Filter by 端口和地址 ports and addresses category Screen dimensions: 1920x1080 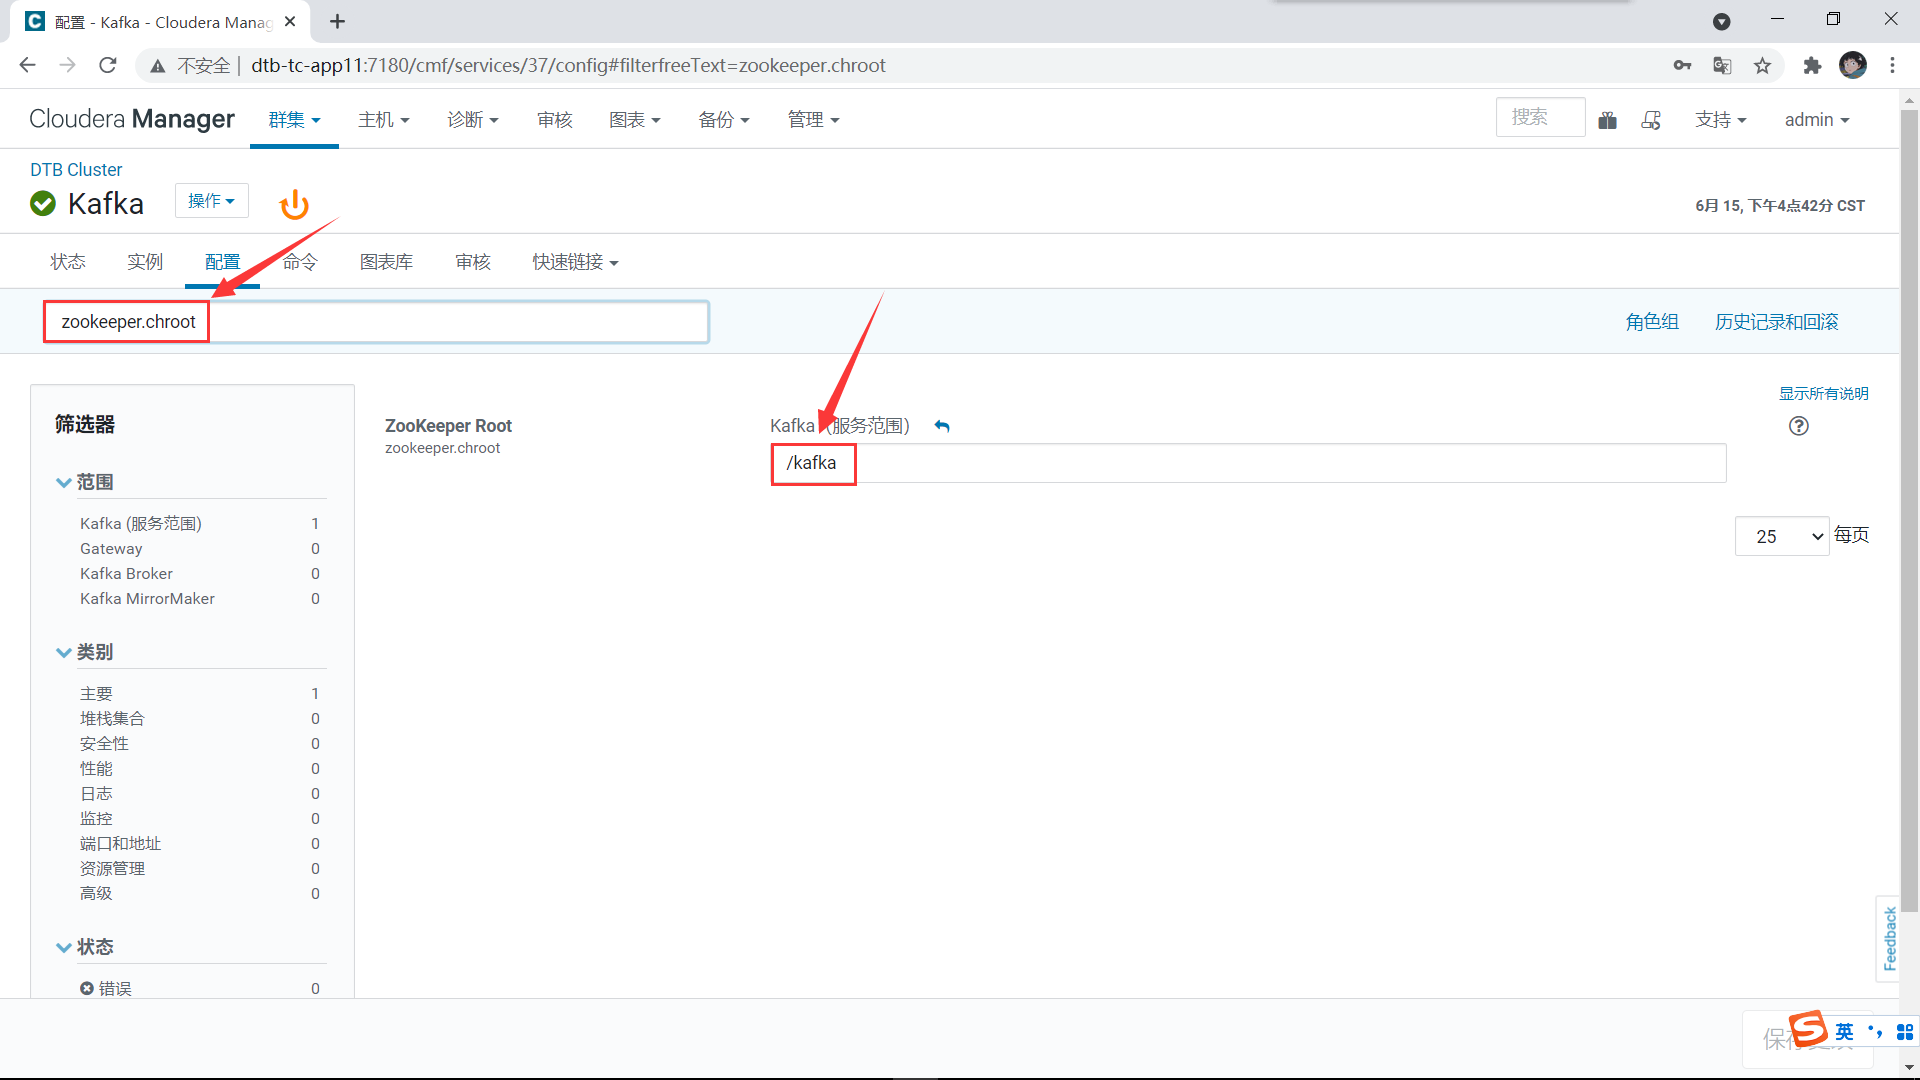point(120,844)
